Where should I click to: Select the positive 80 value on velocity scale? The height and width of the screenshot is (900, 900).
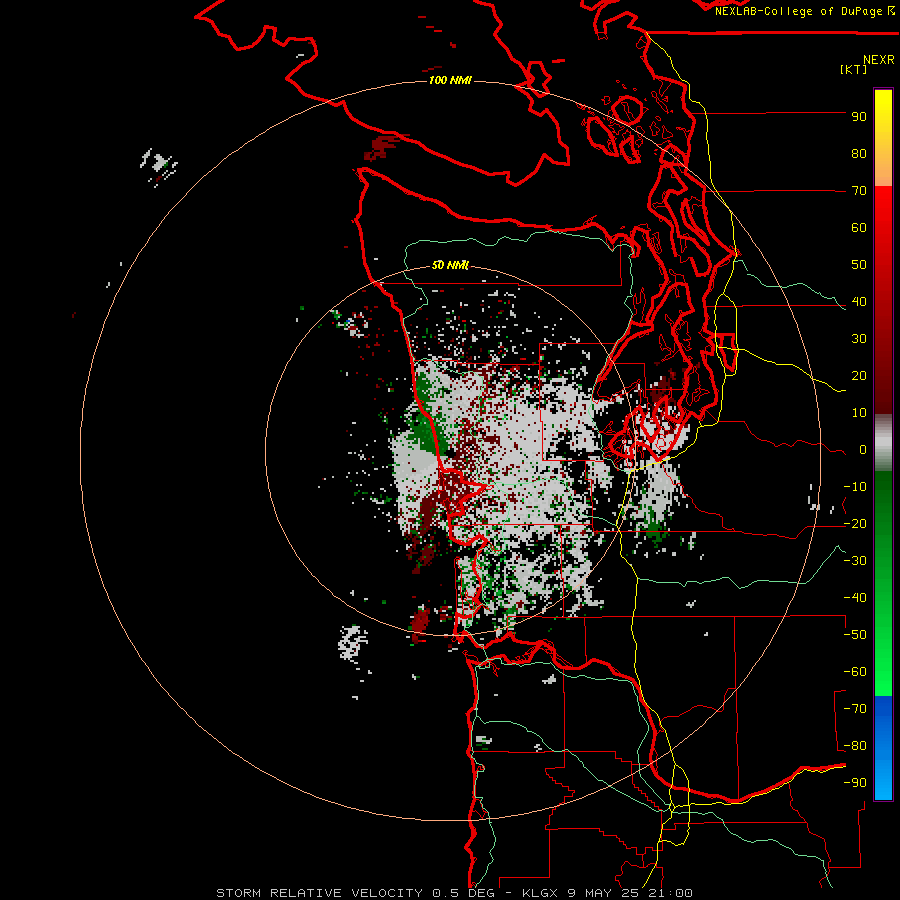click(x=859, y=154)
